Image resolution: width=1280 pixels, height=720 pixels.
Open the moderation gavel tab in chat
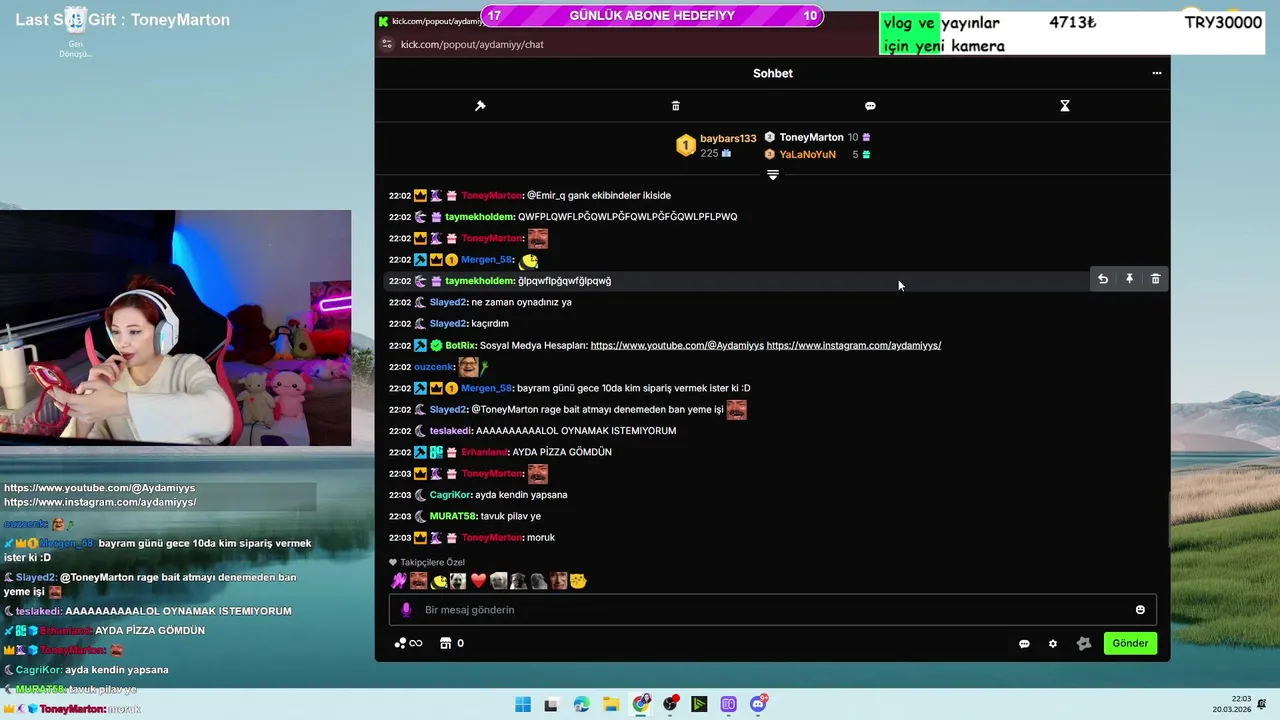[x=480, y=106]
